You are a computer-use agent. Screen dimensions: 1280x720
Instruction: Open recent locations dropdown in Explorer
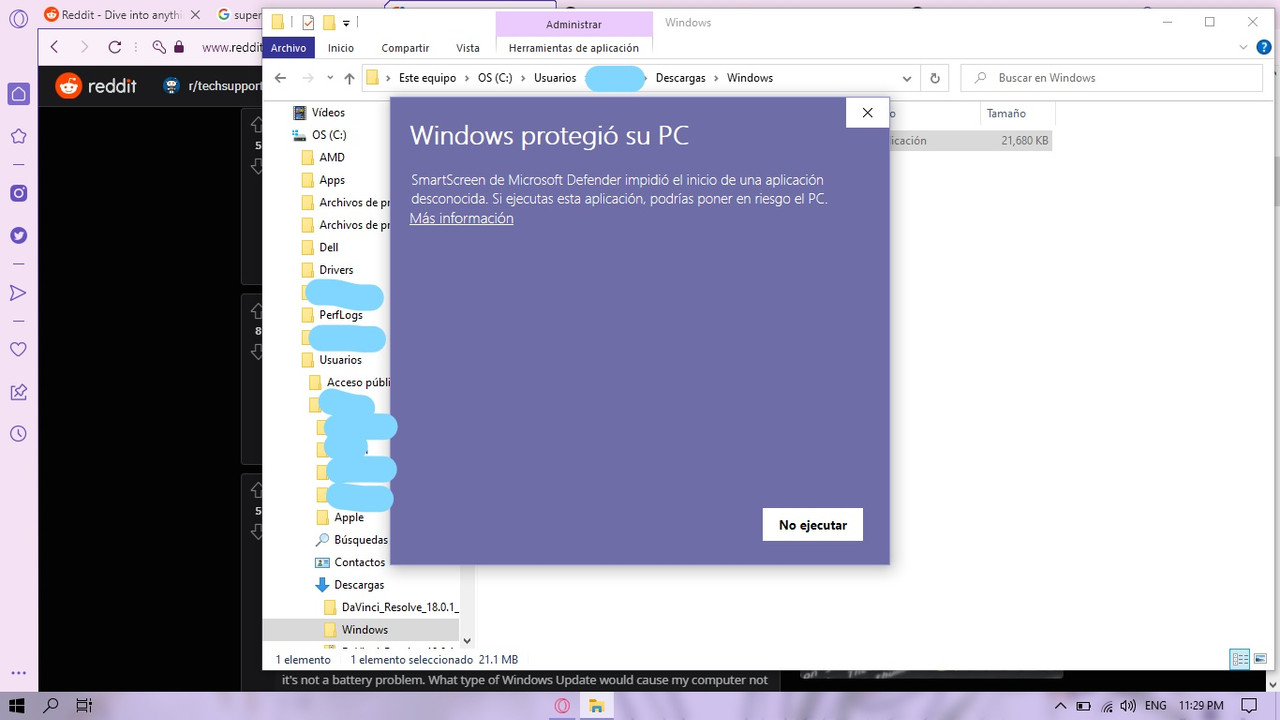tap(329, 78)
